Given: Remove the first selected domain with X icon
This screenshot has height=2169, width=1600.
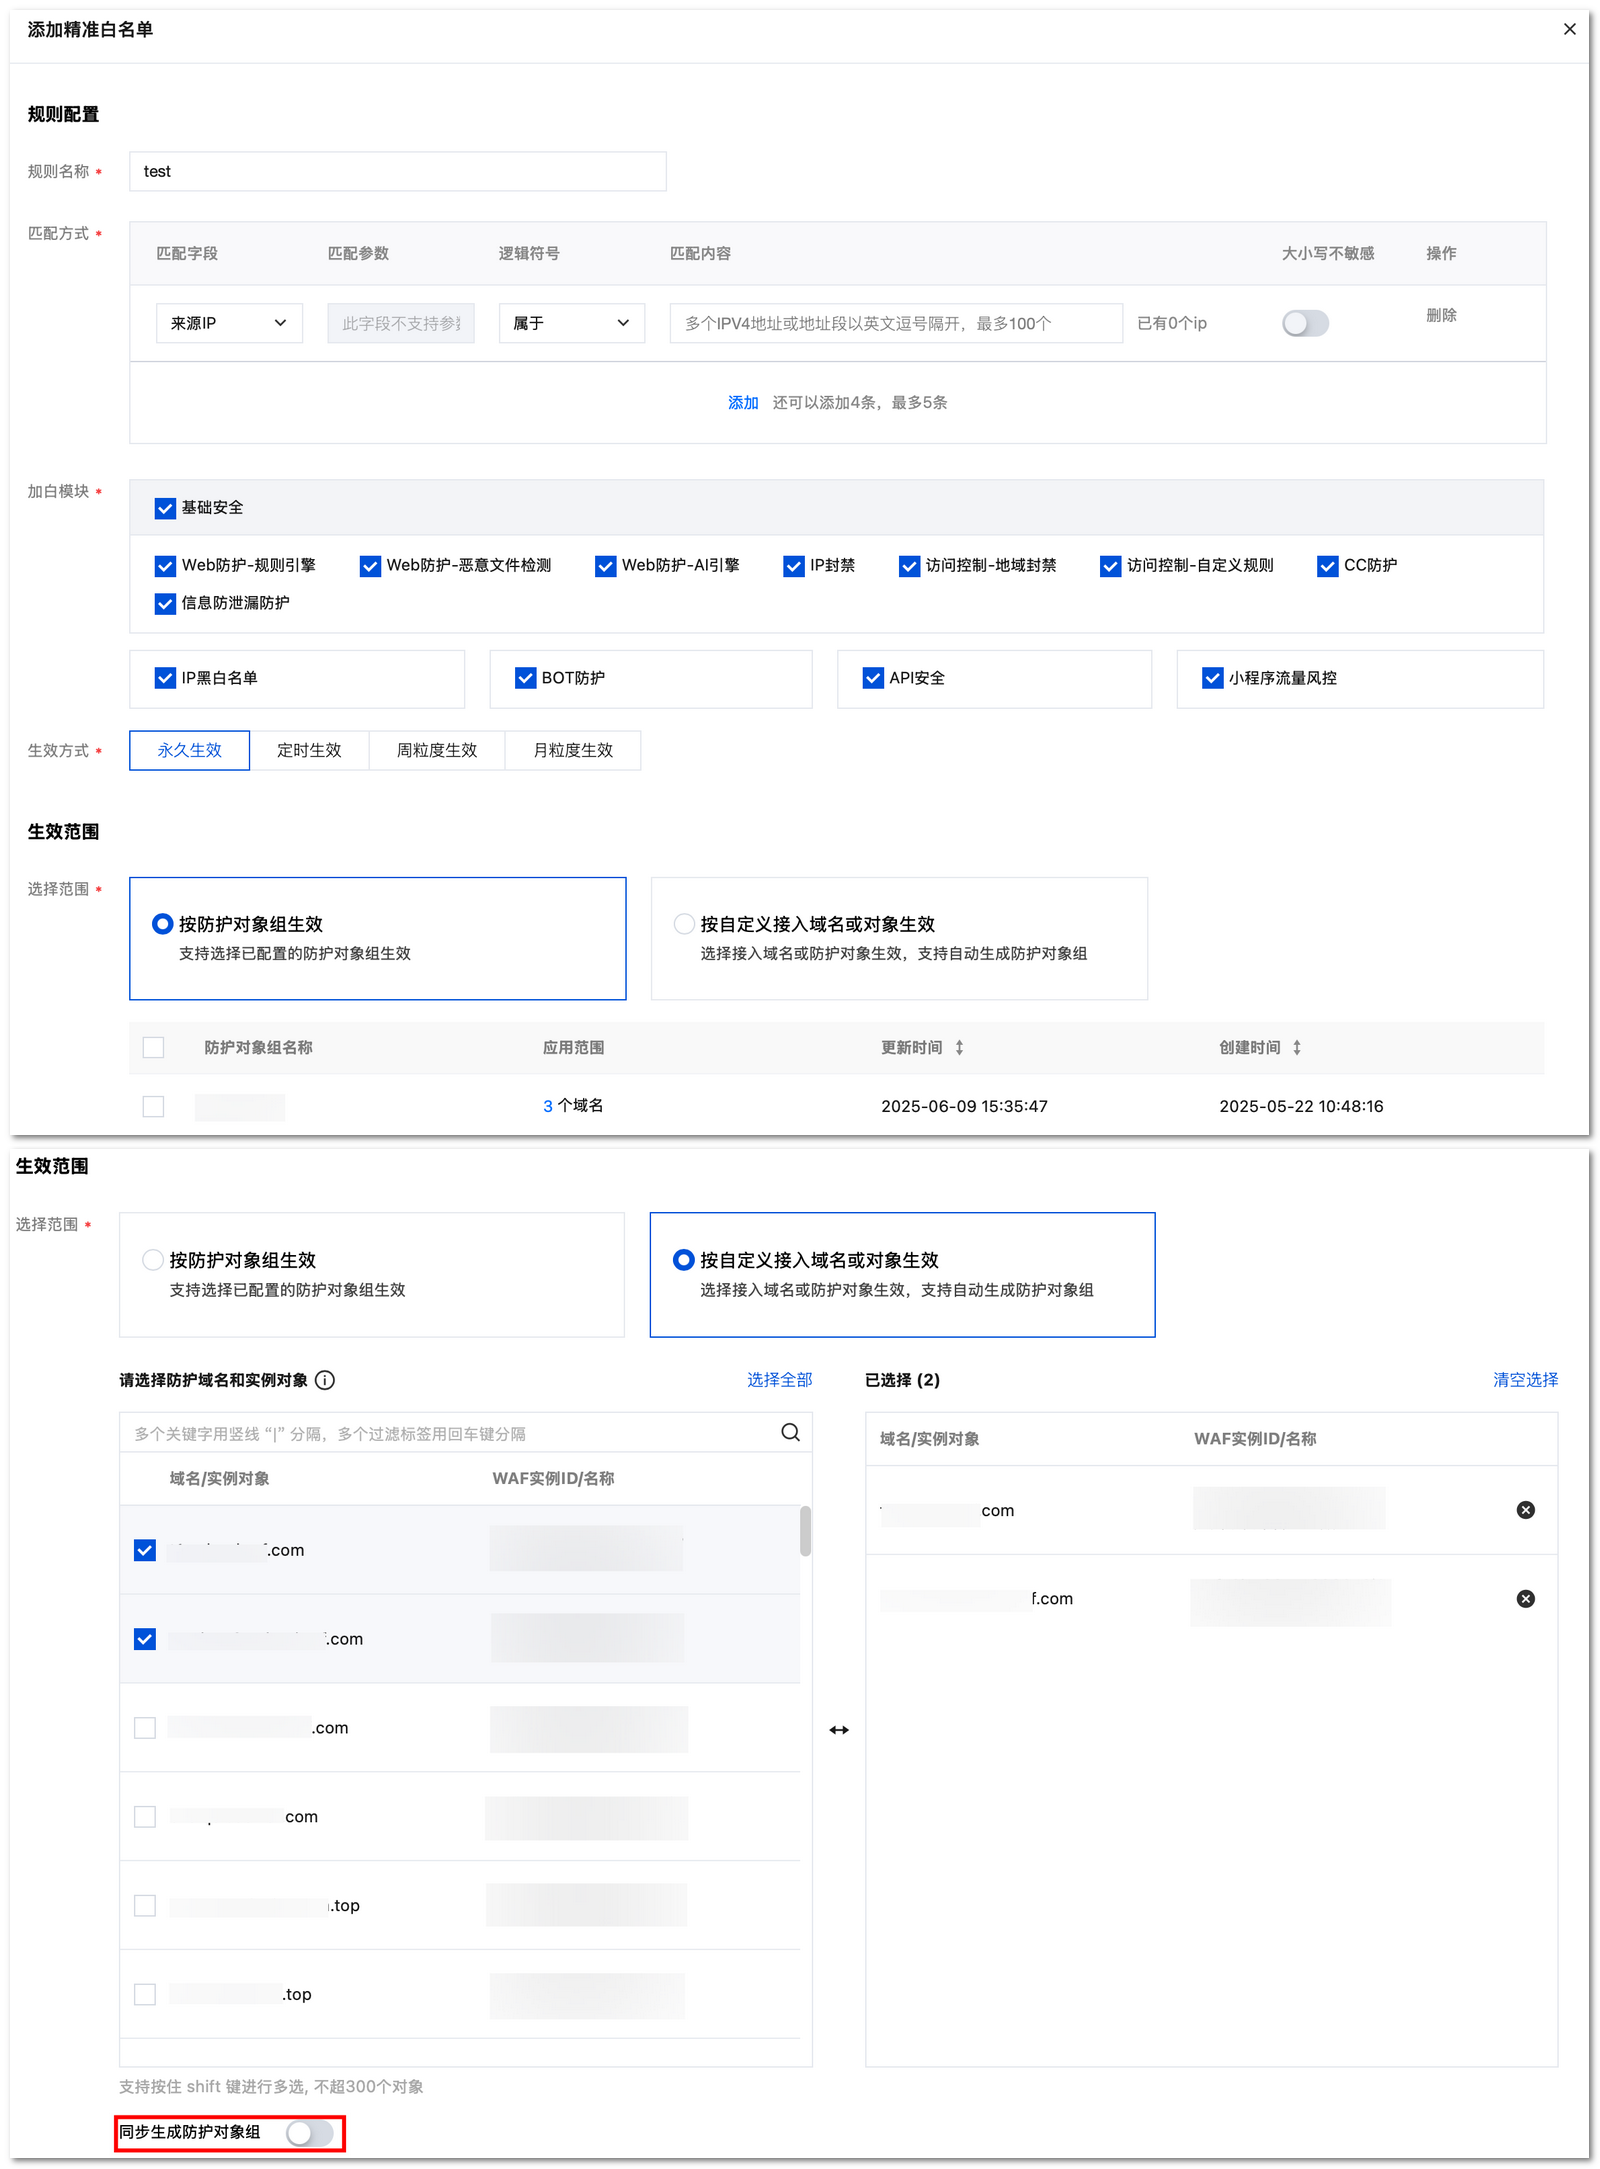Looking at the screenshot, I should (1525, 1510).
